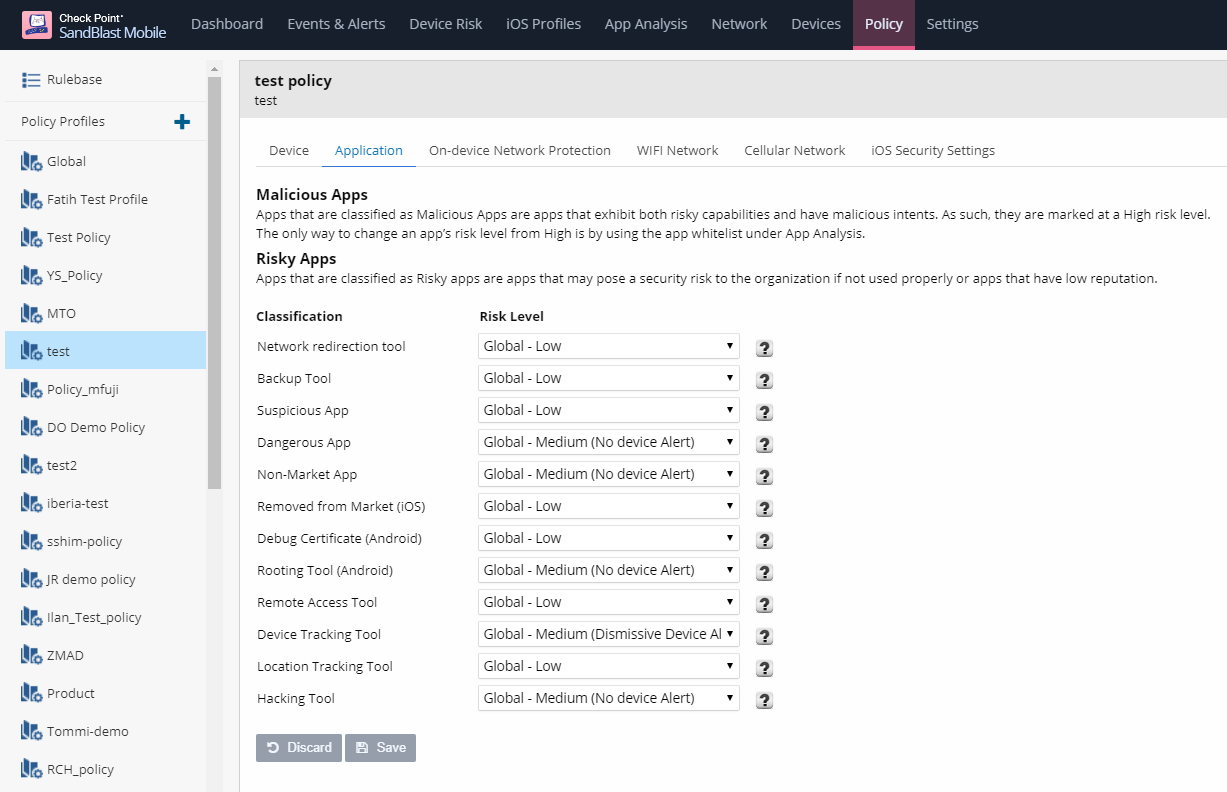The width and height of the screenshot is (1227, 792).
Task: Open help for Device Tracking Tool
Action: point(764,636)
